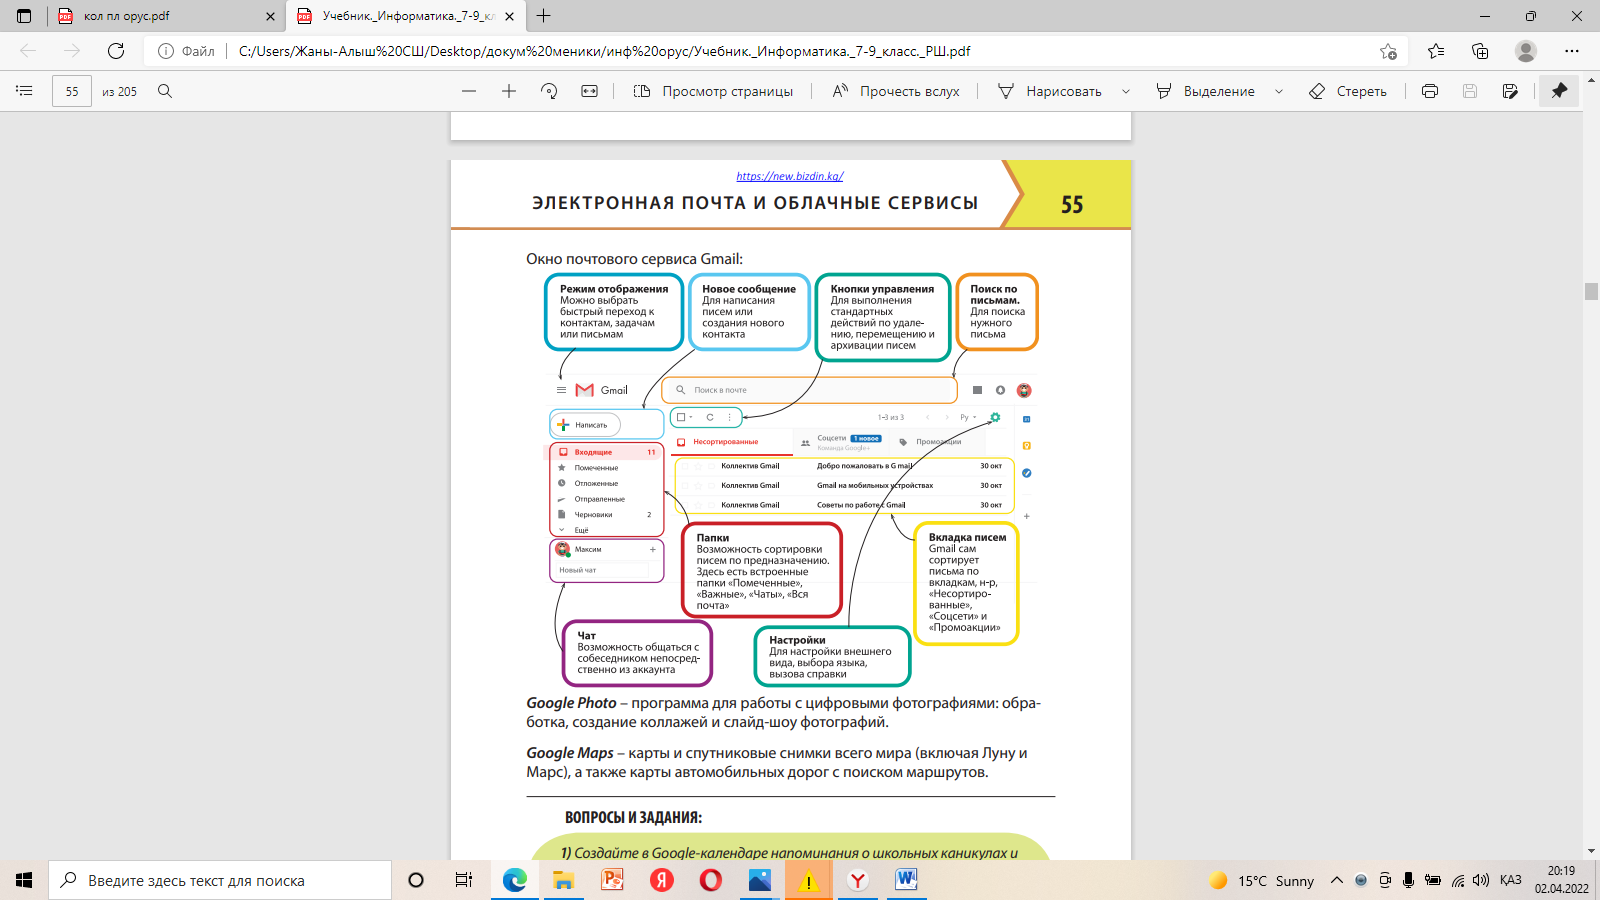The height and width of the screenshot is (900, 1600).
Task: Open tab actions menu at top left
Action: tap(24, 16)
